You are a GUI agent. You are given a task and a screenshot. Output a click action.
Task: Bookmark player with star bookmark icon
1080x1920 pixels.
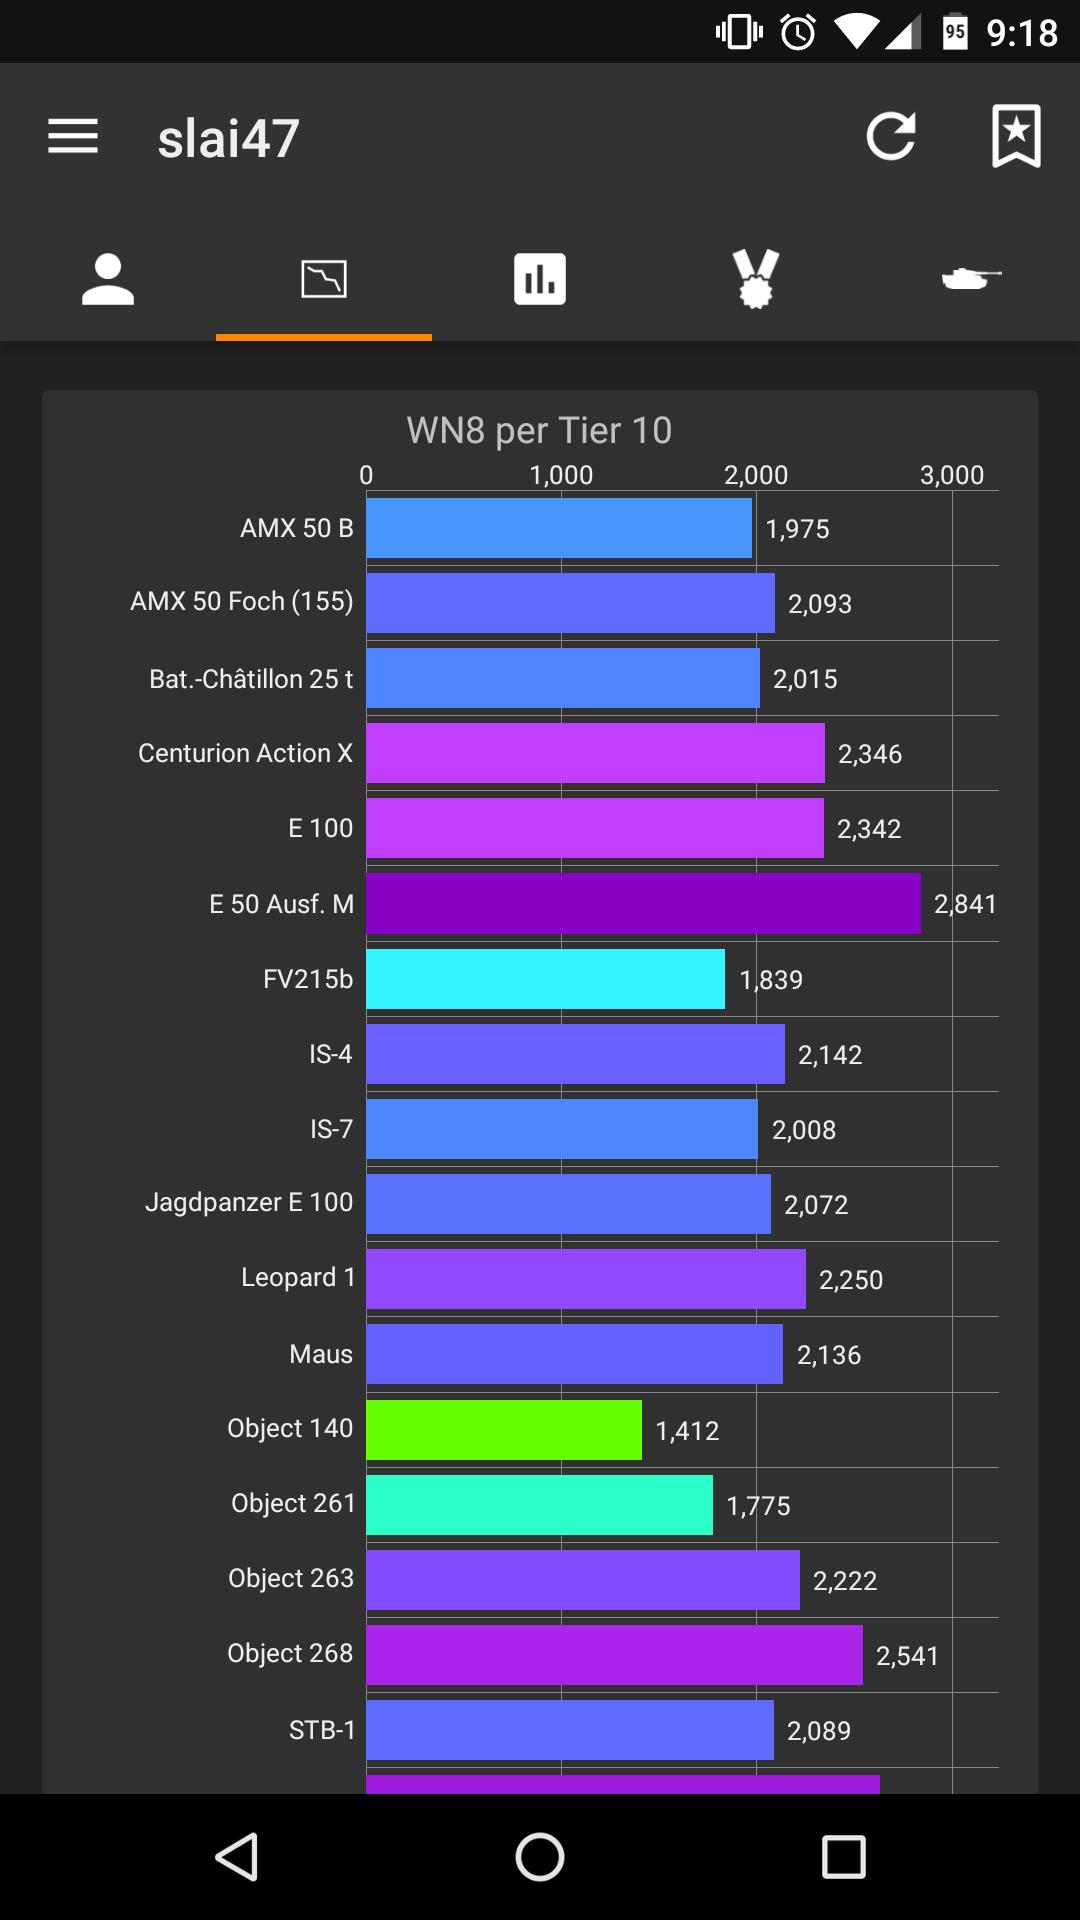1016,137
